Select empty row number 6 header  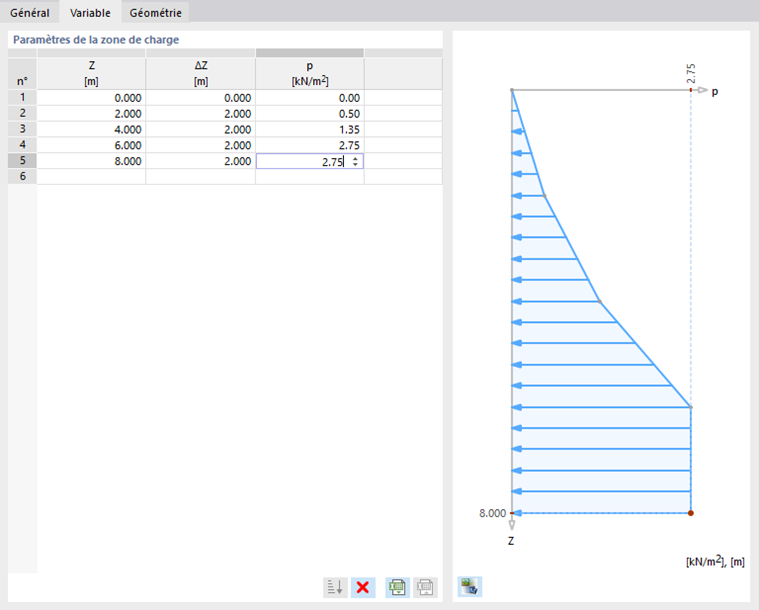click(x=22, y=176)
